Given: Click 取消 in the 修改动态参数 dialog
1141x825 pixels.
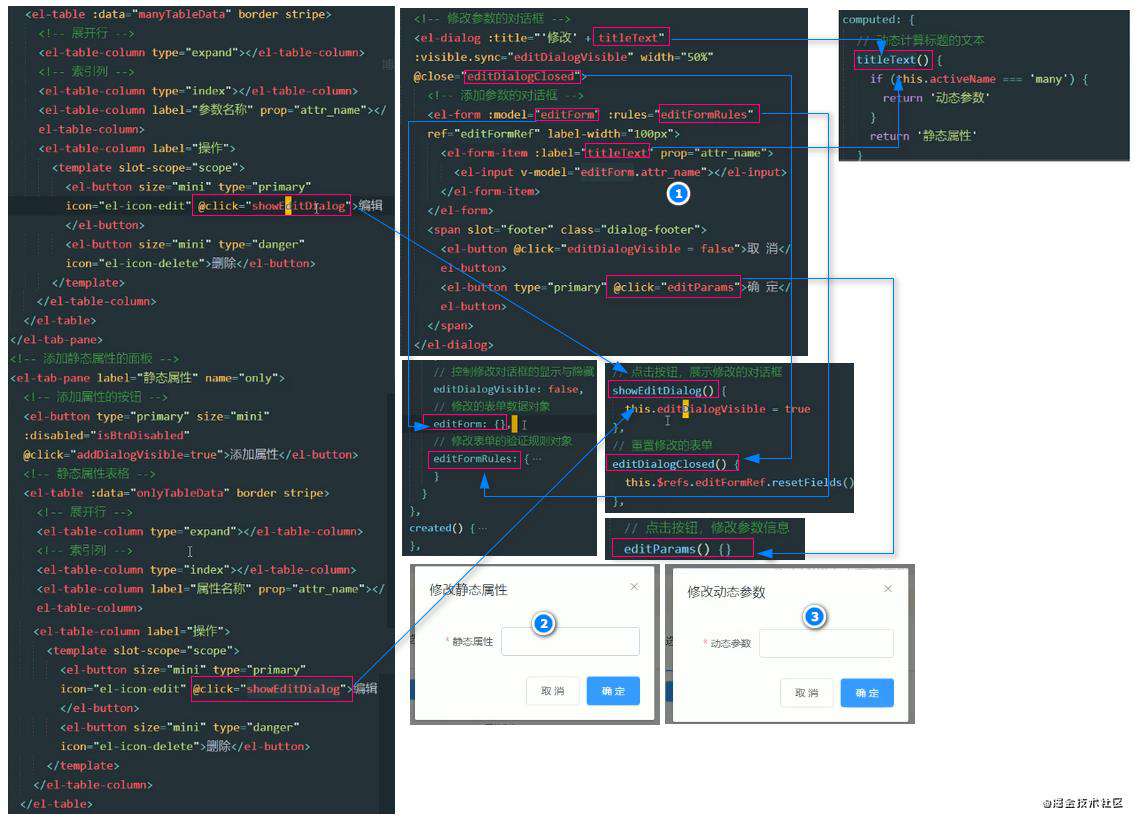Looking at the screenshot, I should point(807,693).
